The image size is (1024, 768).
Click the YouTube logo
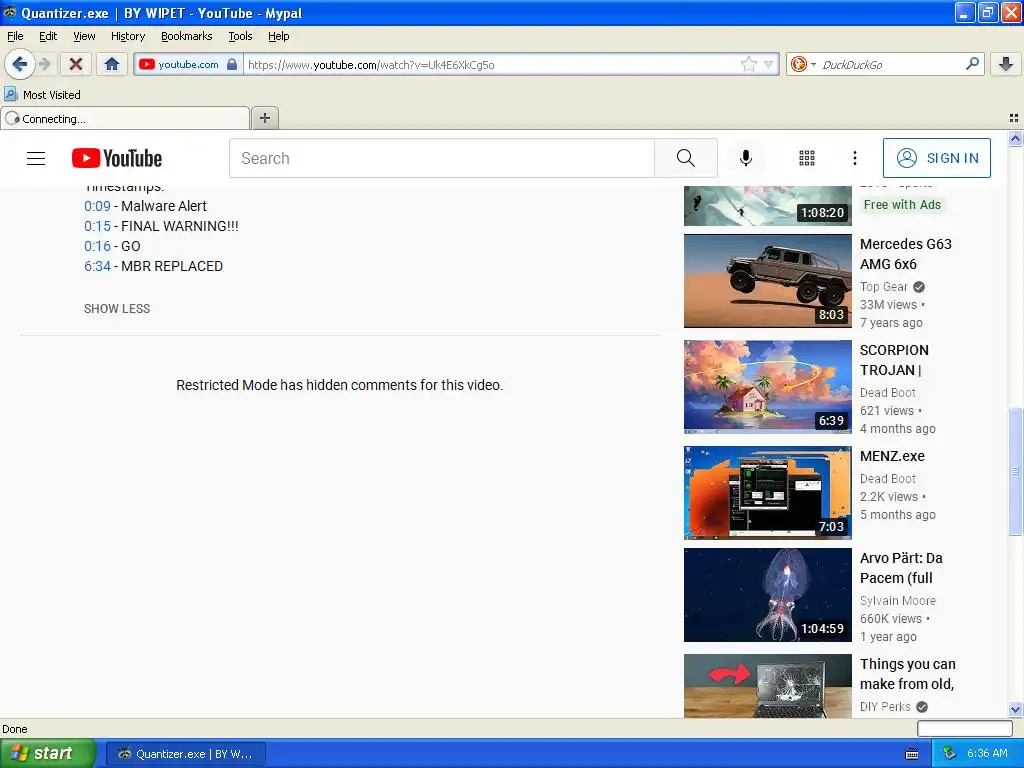[117, 158]
